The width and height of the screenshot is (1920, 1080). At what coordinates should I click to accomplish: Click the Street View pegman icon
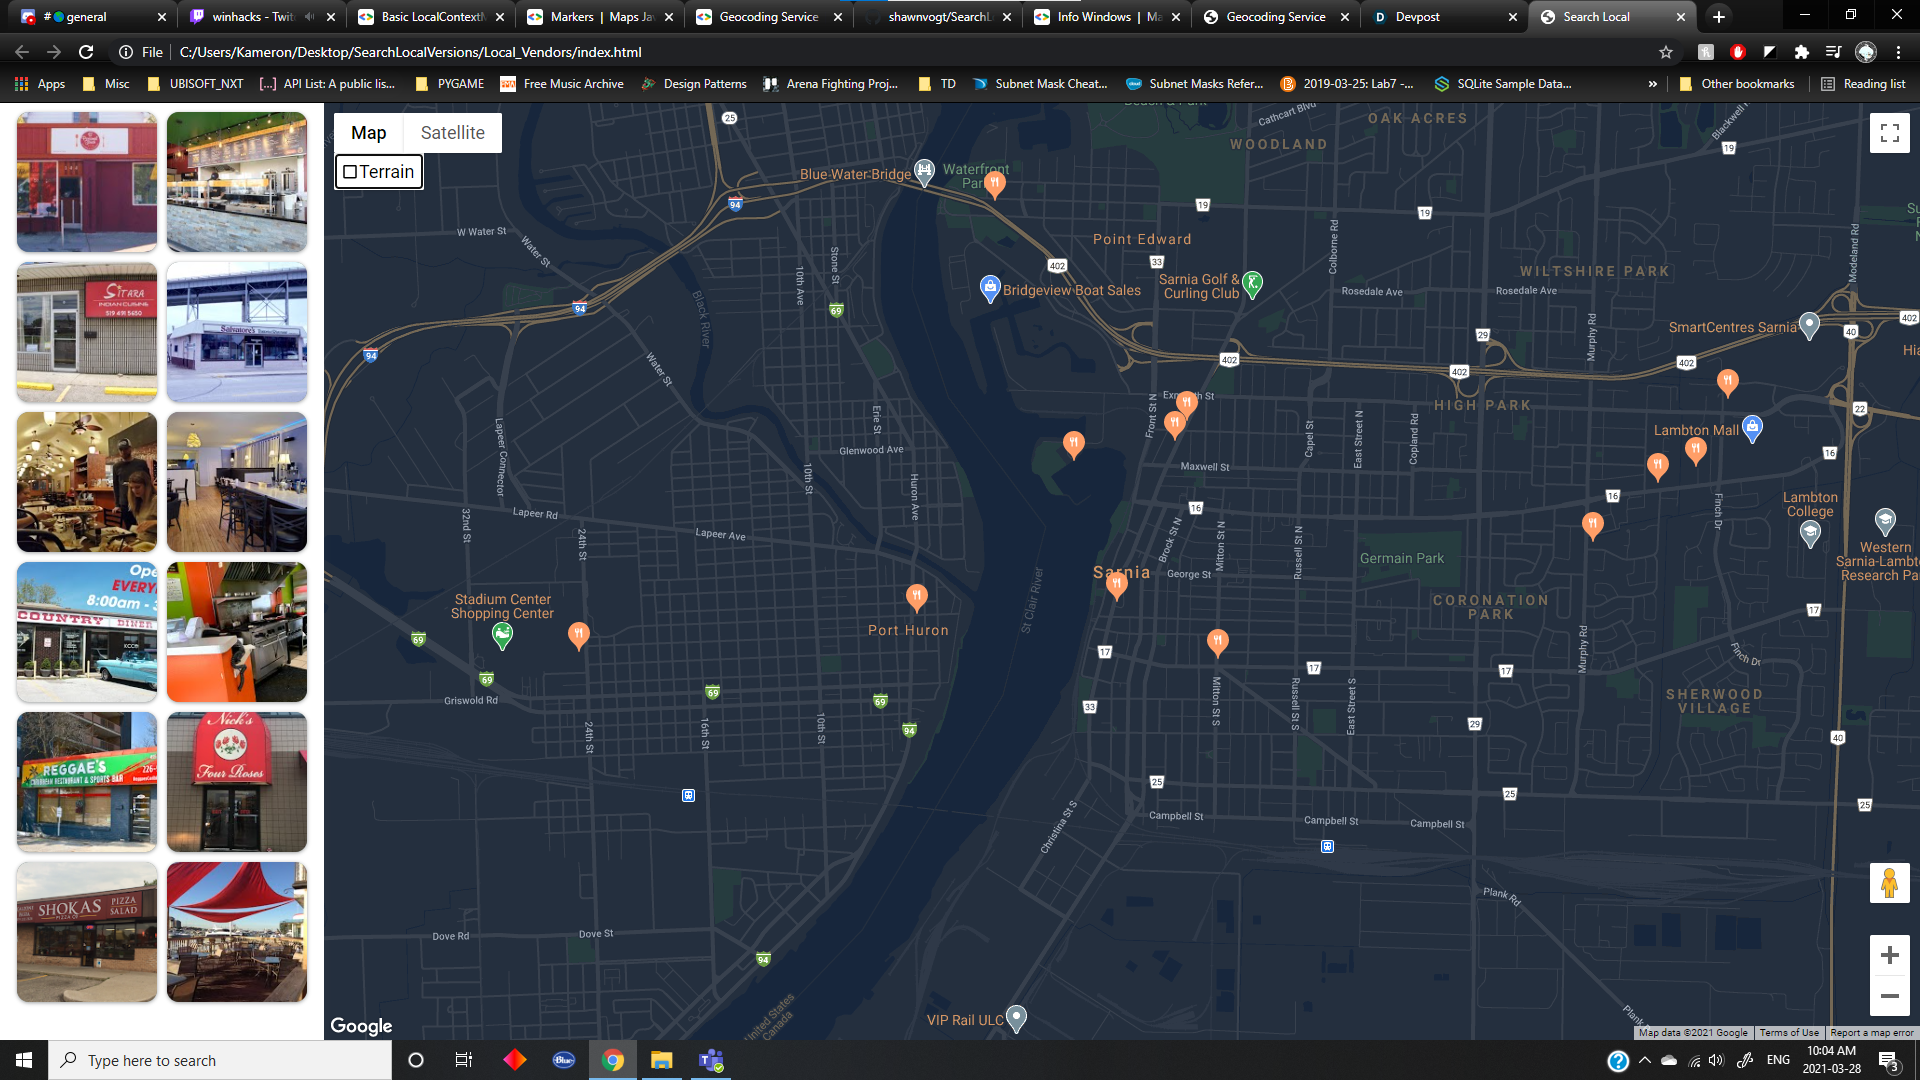1889,883
